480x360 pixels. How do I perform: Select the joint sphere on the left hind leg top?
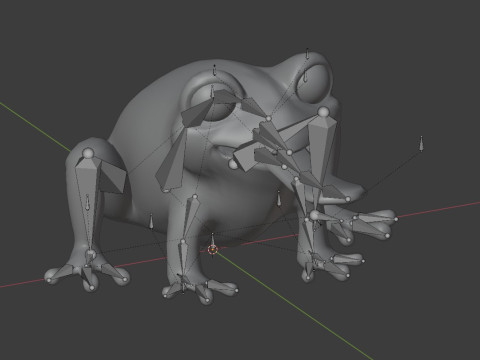(x=88, y=153)
